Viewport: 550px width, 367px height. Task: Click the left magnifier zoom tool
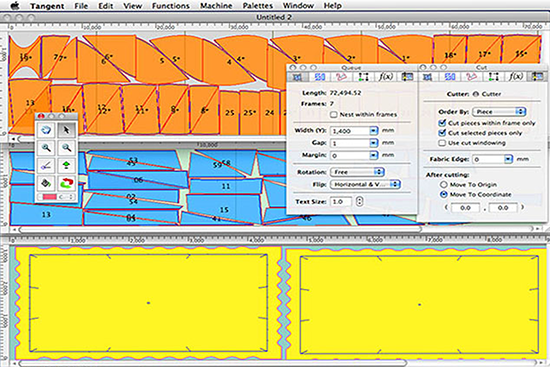[x=46, y=148]
